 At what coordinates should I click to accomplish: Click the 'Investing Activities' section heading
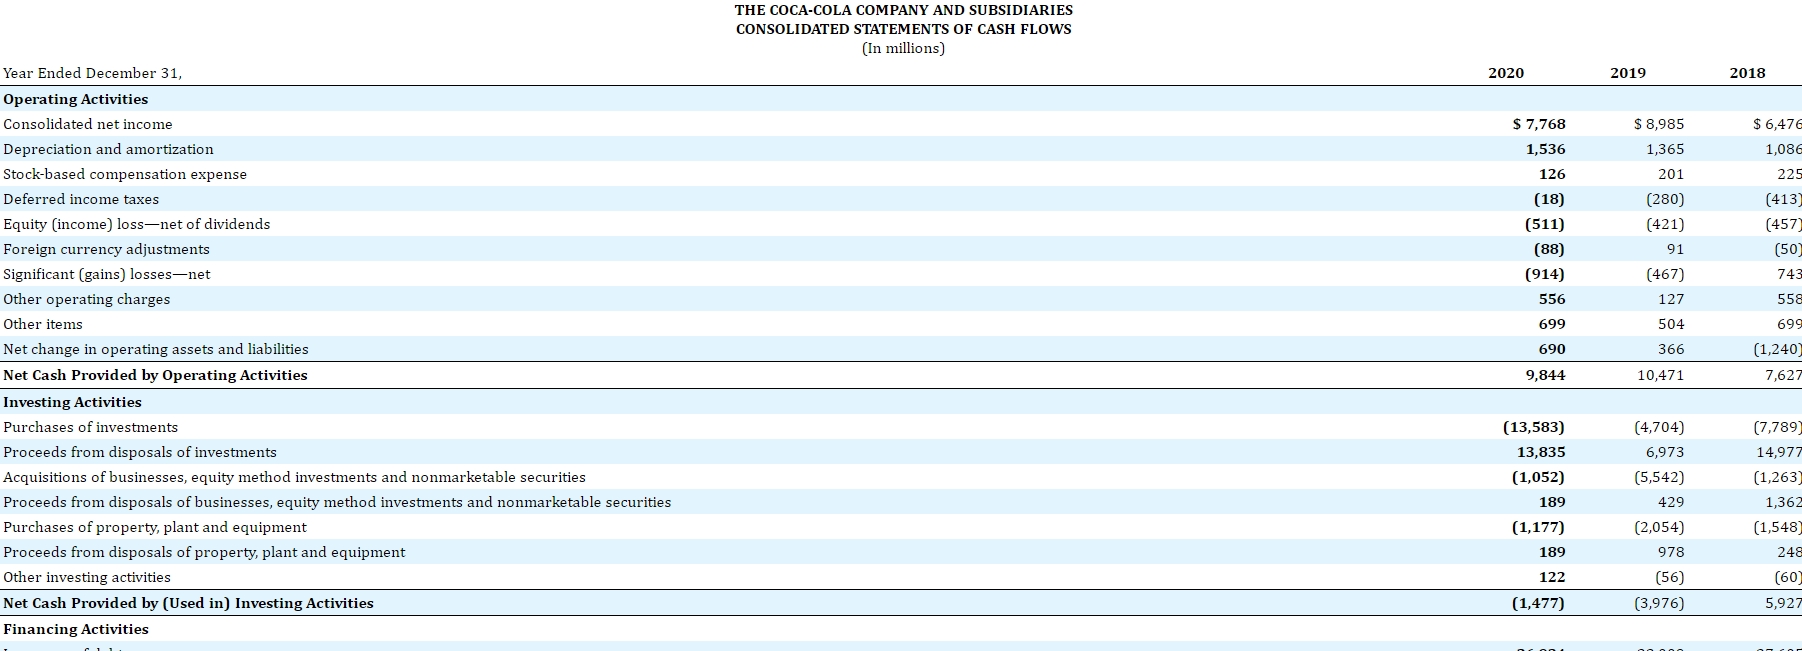[x=73, y=402]
